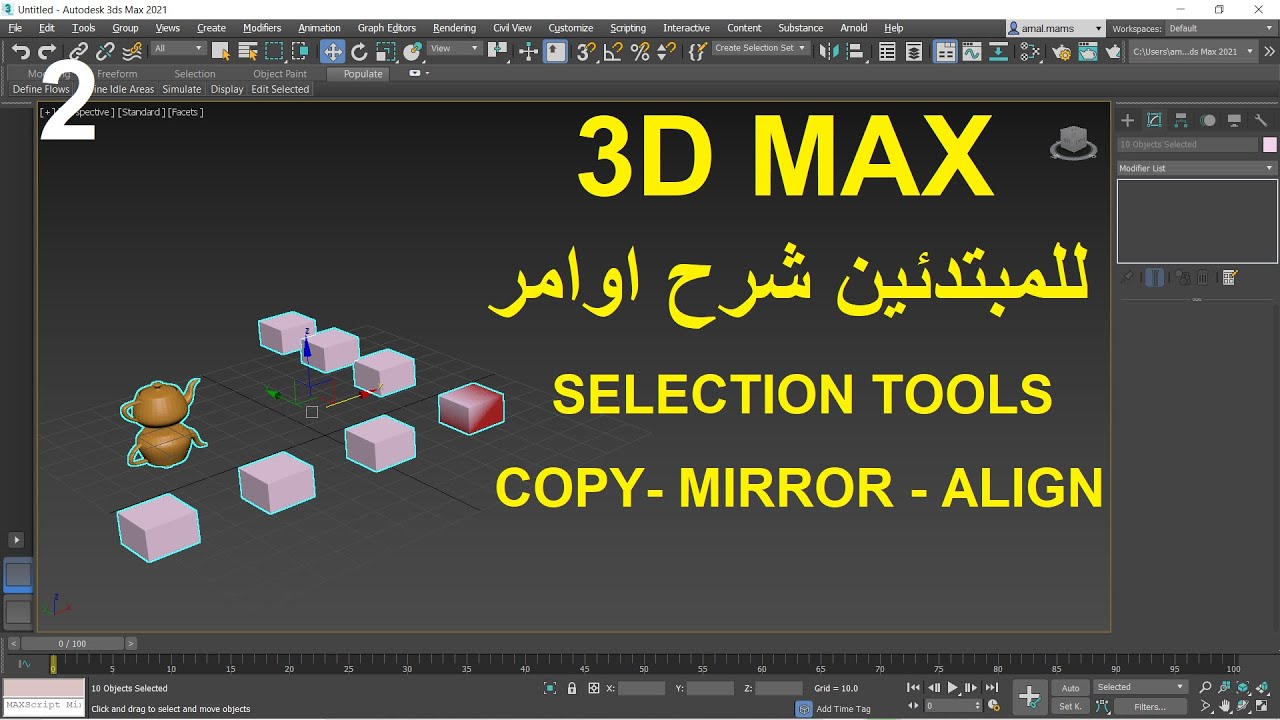Image resolution: width=1280 pixels, height=720 pixels.
Task: Open reference coordinate View dropdown
Action: 455,48
